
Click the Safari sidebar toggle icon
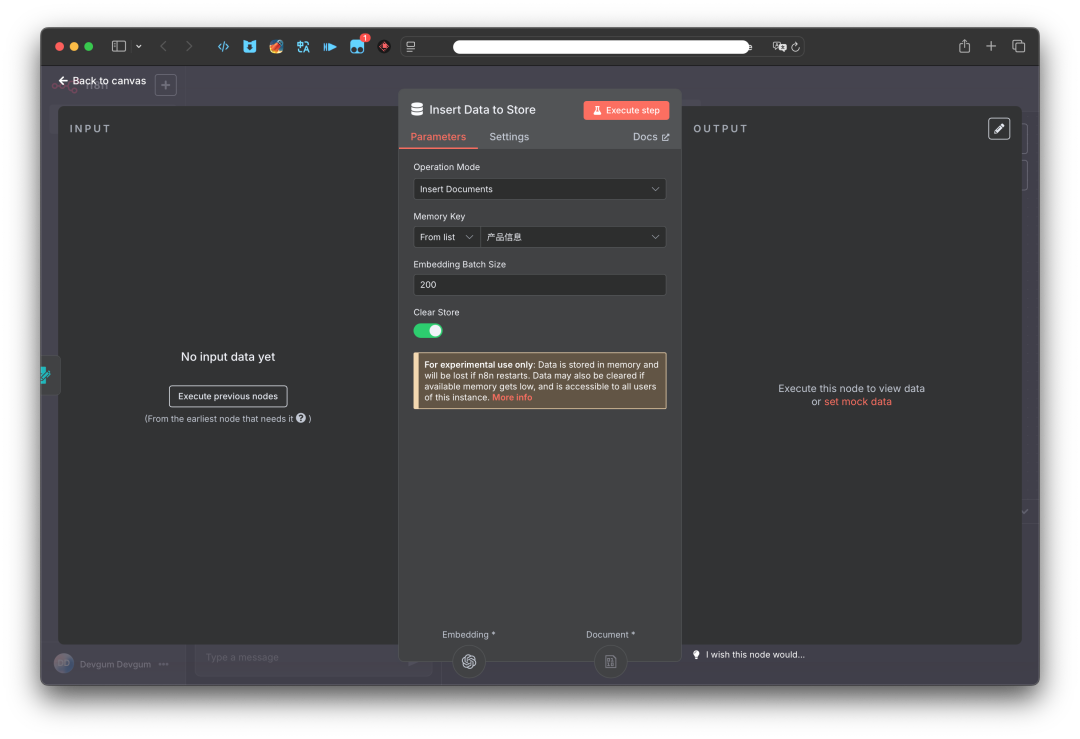coord(119,46)
